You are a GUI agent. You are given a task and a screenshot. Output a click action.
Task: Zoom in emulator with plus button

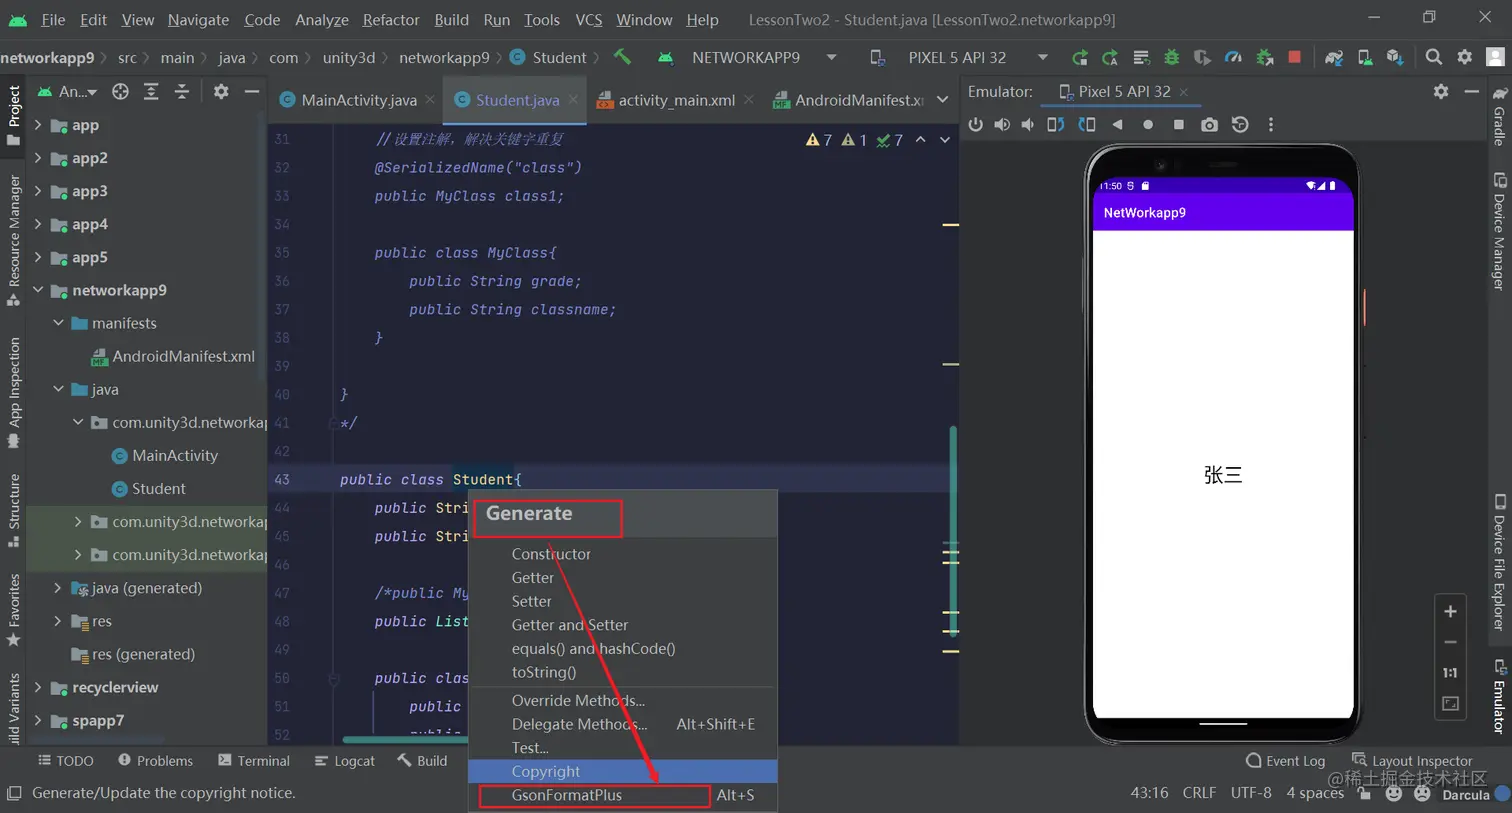click(1450, 612)
